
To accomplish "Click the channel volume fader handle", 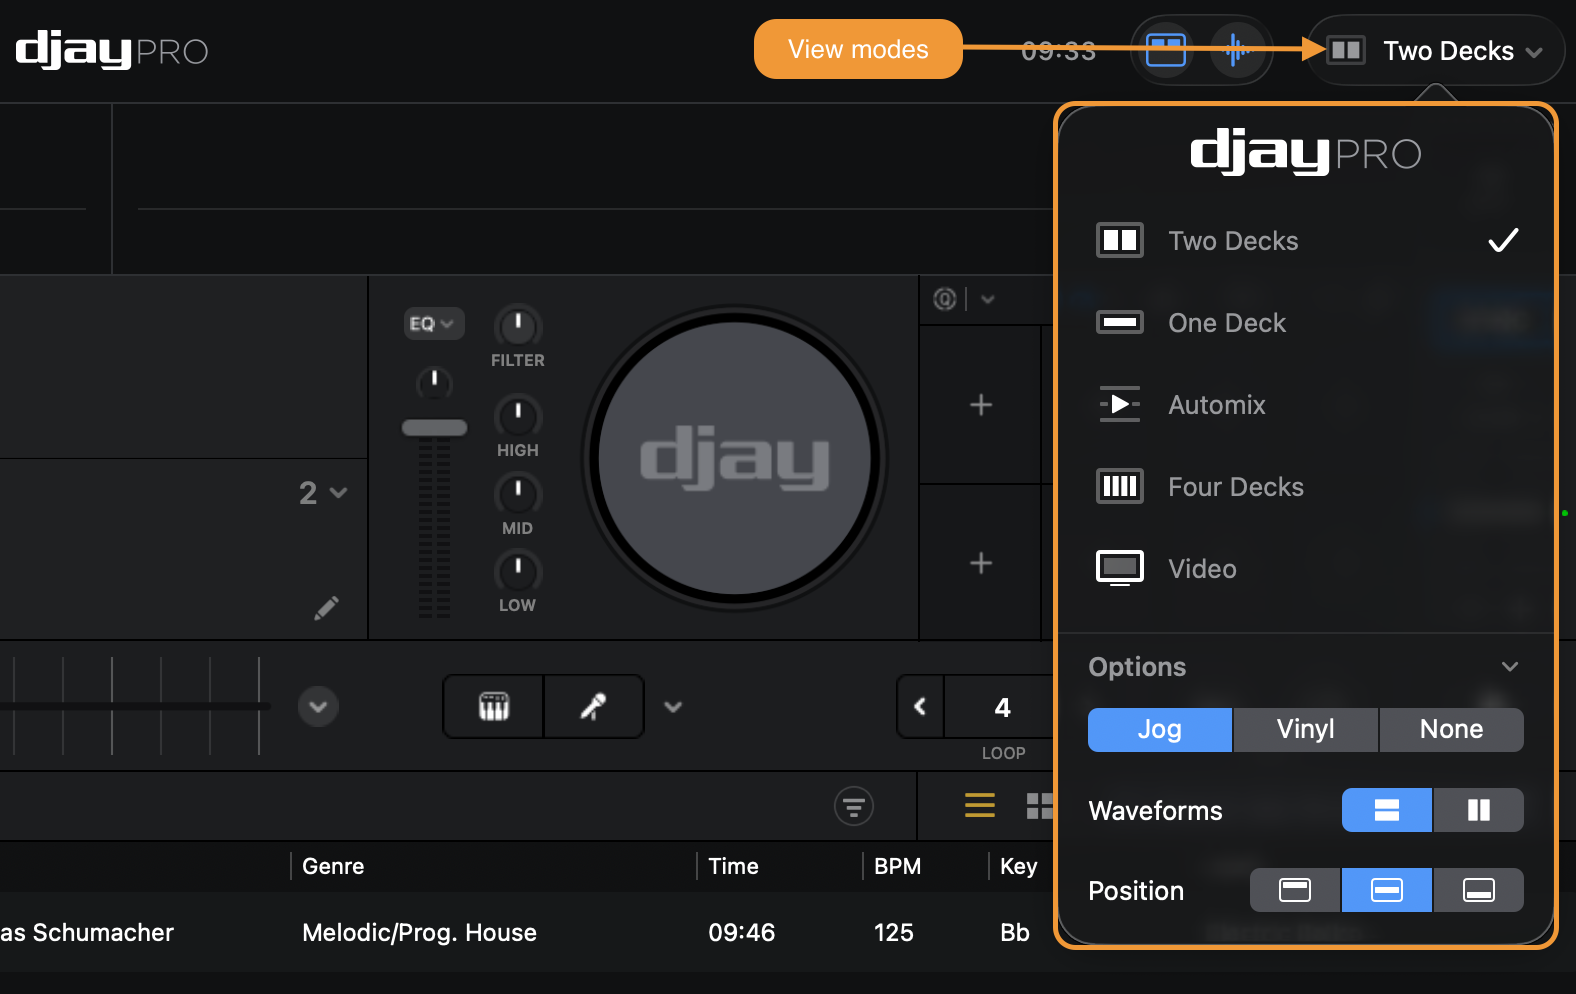I will [x=434, y=428].
